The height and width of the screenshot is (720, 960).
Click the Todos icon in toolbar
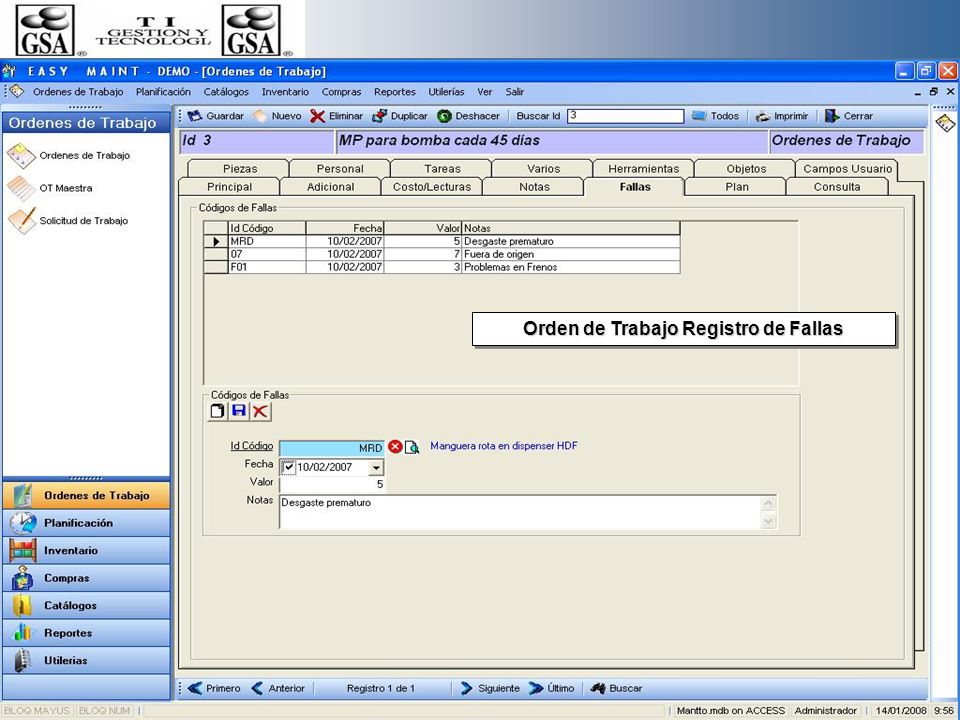click(699, 116)
